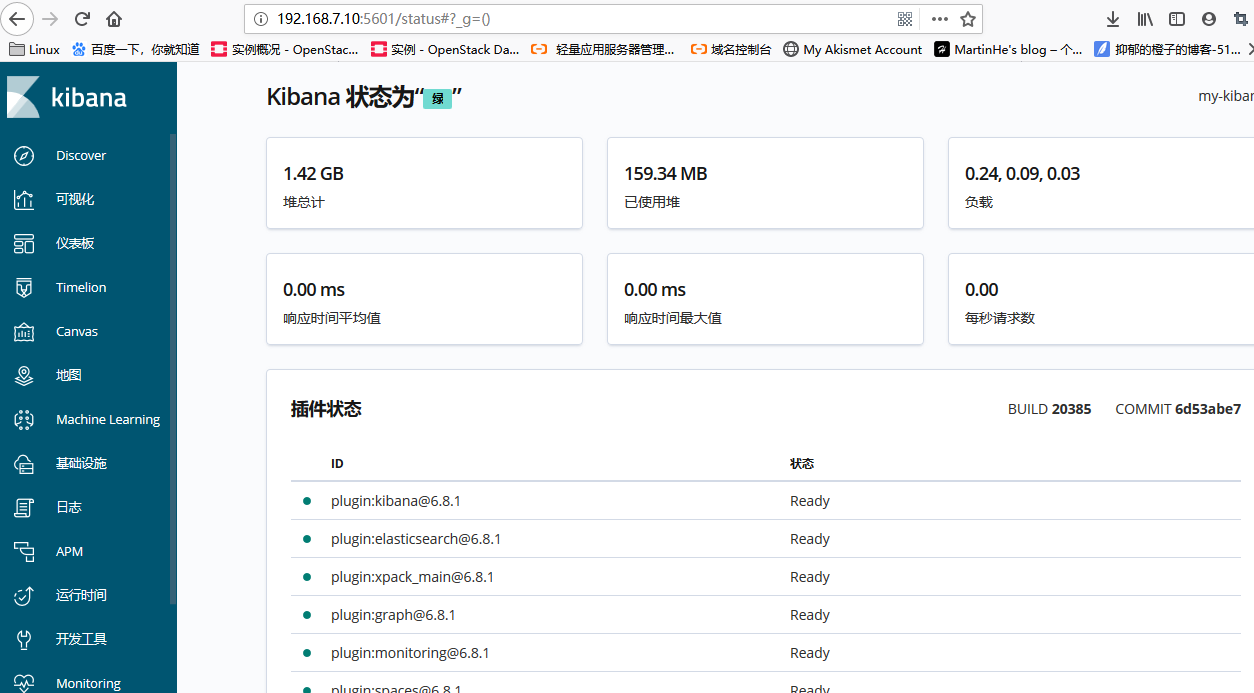Open 日志 in the sidebar
Image resolution: width=1254 pixels, height=693 pixels.
pos(69,508)
